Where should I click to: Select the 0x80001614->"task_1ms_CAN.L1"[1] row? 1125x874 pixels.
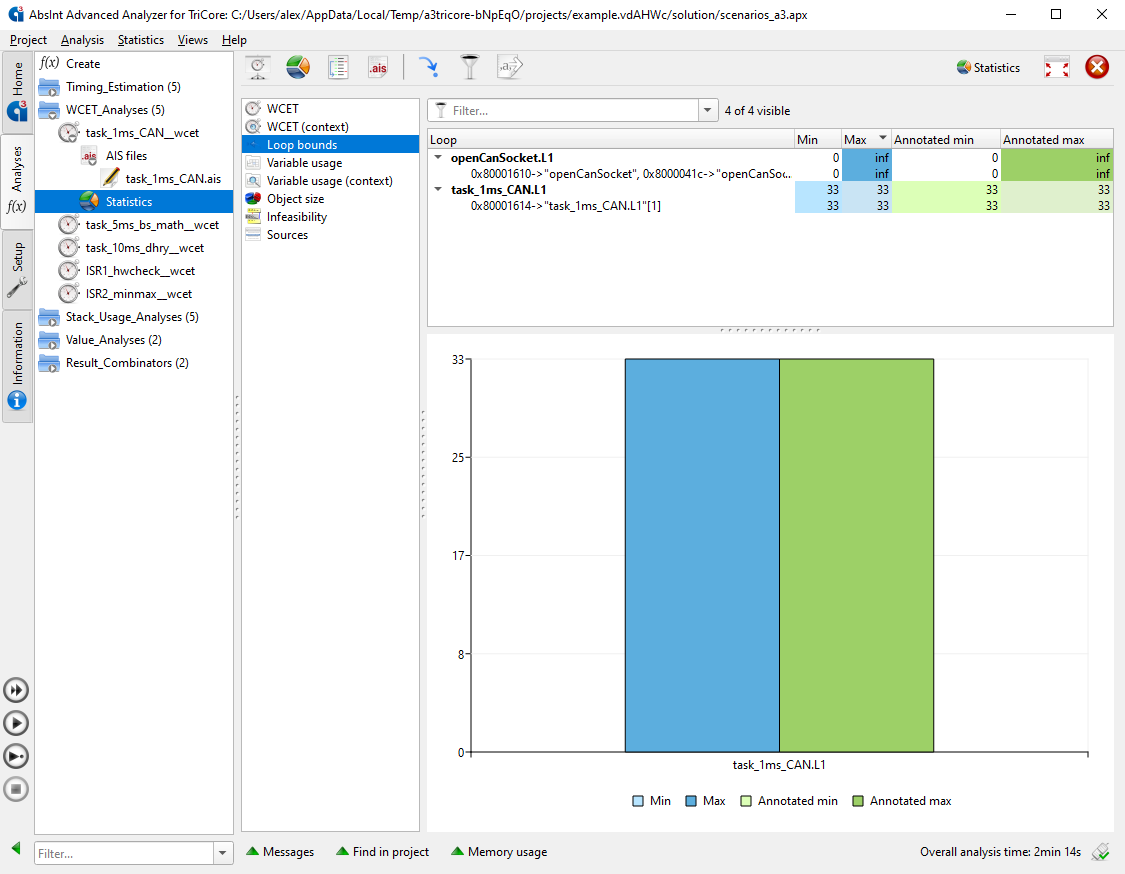point(770,206)
